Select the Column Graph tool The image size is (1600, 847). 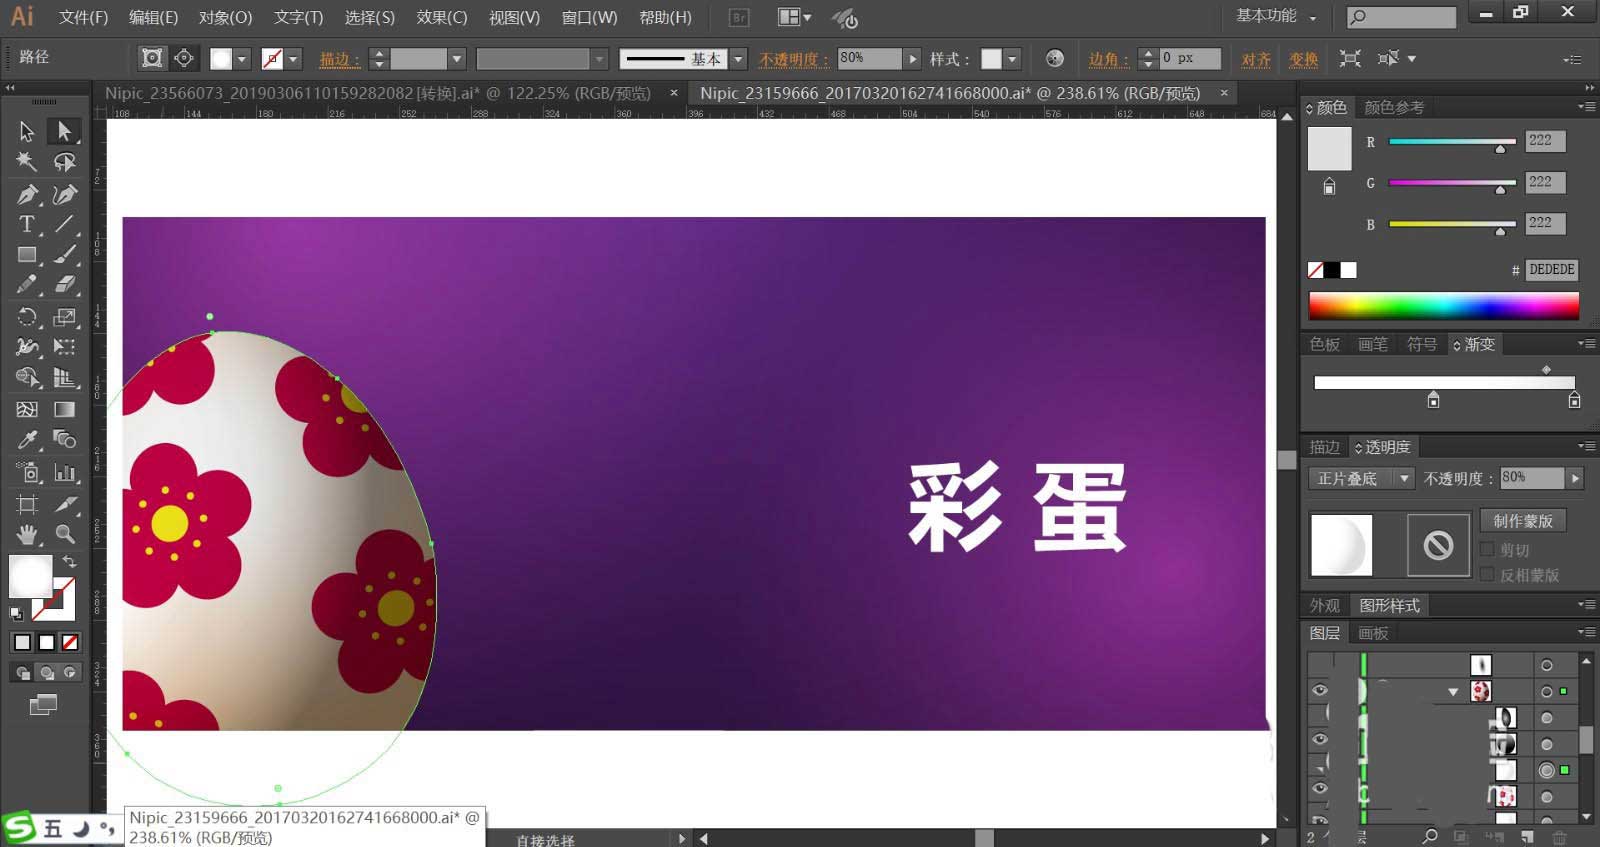click(x=64, y=472)
